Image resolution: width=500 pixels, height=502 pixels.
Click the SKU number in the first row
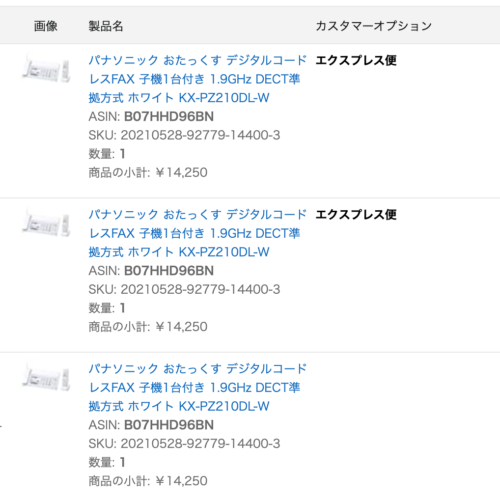click(200, 135)
